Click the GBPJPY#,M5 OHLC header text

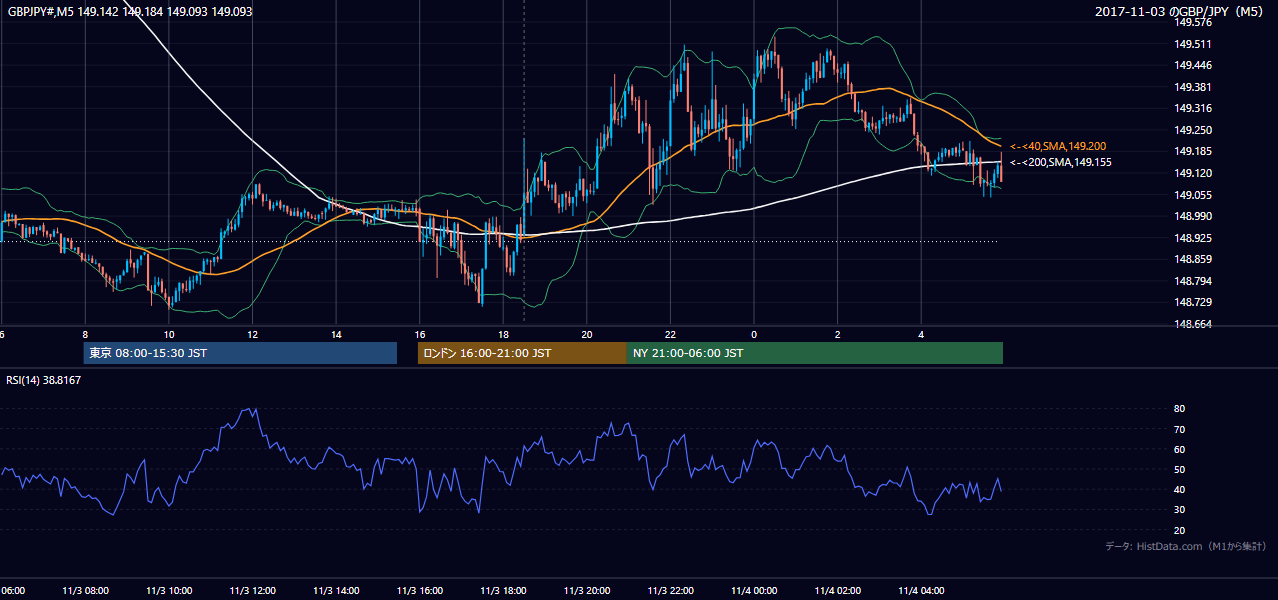[x=130, y=11]
